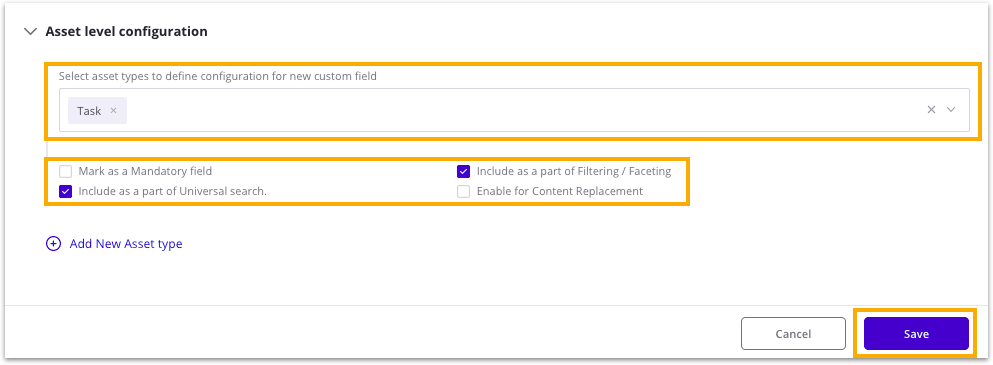Click the 'Enable for Content Replacement' label text

[x=560, y=191]
